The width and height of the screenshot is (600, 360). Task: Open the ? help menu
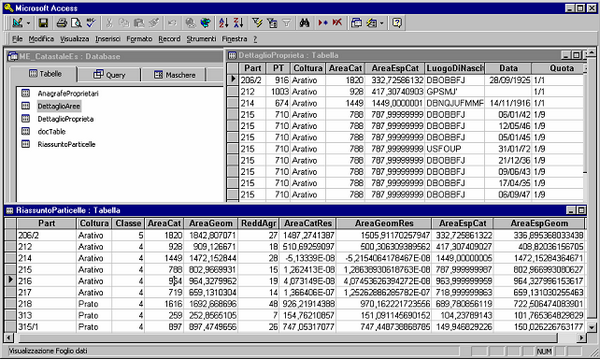coord(255,39)
